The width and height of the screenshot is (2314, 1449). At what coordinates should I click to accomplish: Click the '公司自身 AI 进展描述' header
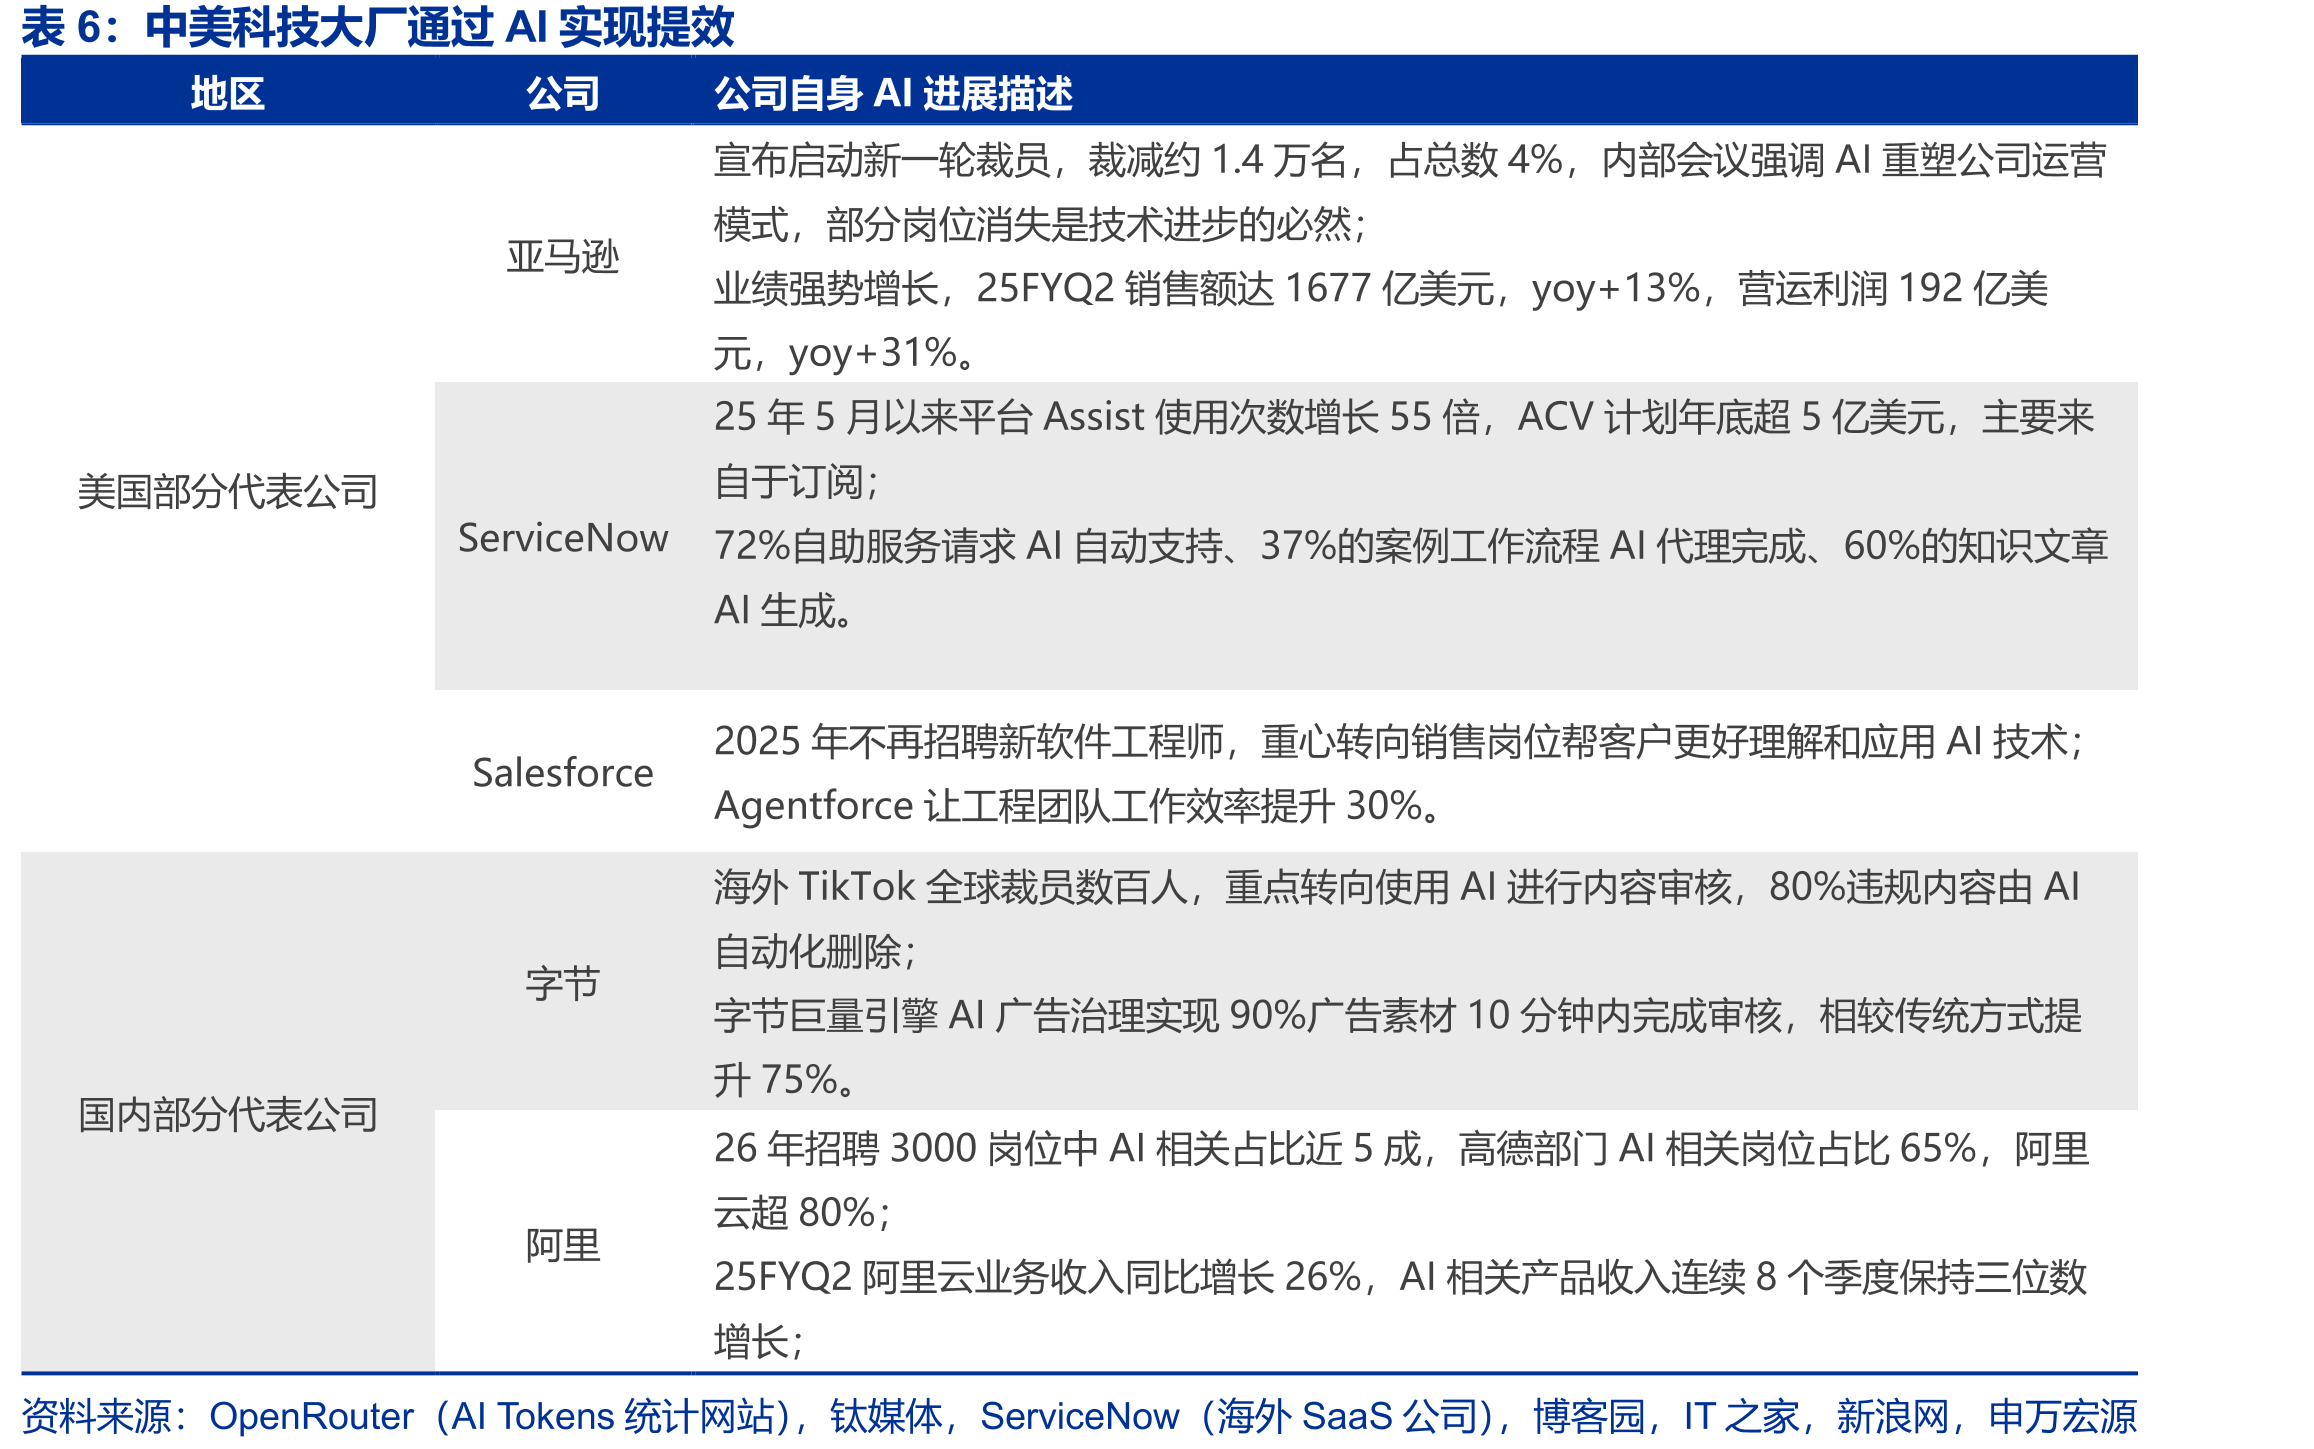point(893,93)
